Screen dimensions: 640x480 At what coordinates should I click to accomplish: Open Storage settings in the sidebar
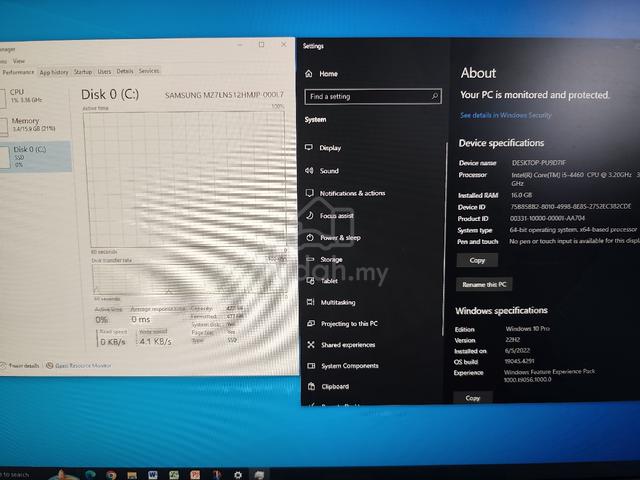click(x=324, y=259)
